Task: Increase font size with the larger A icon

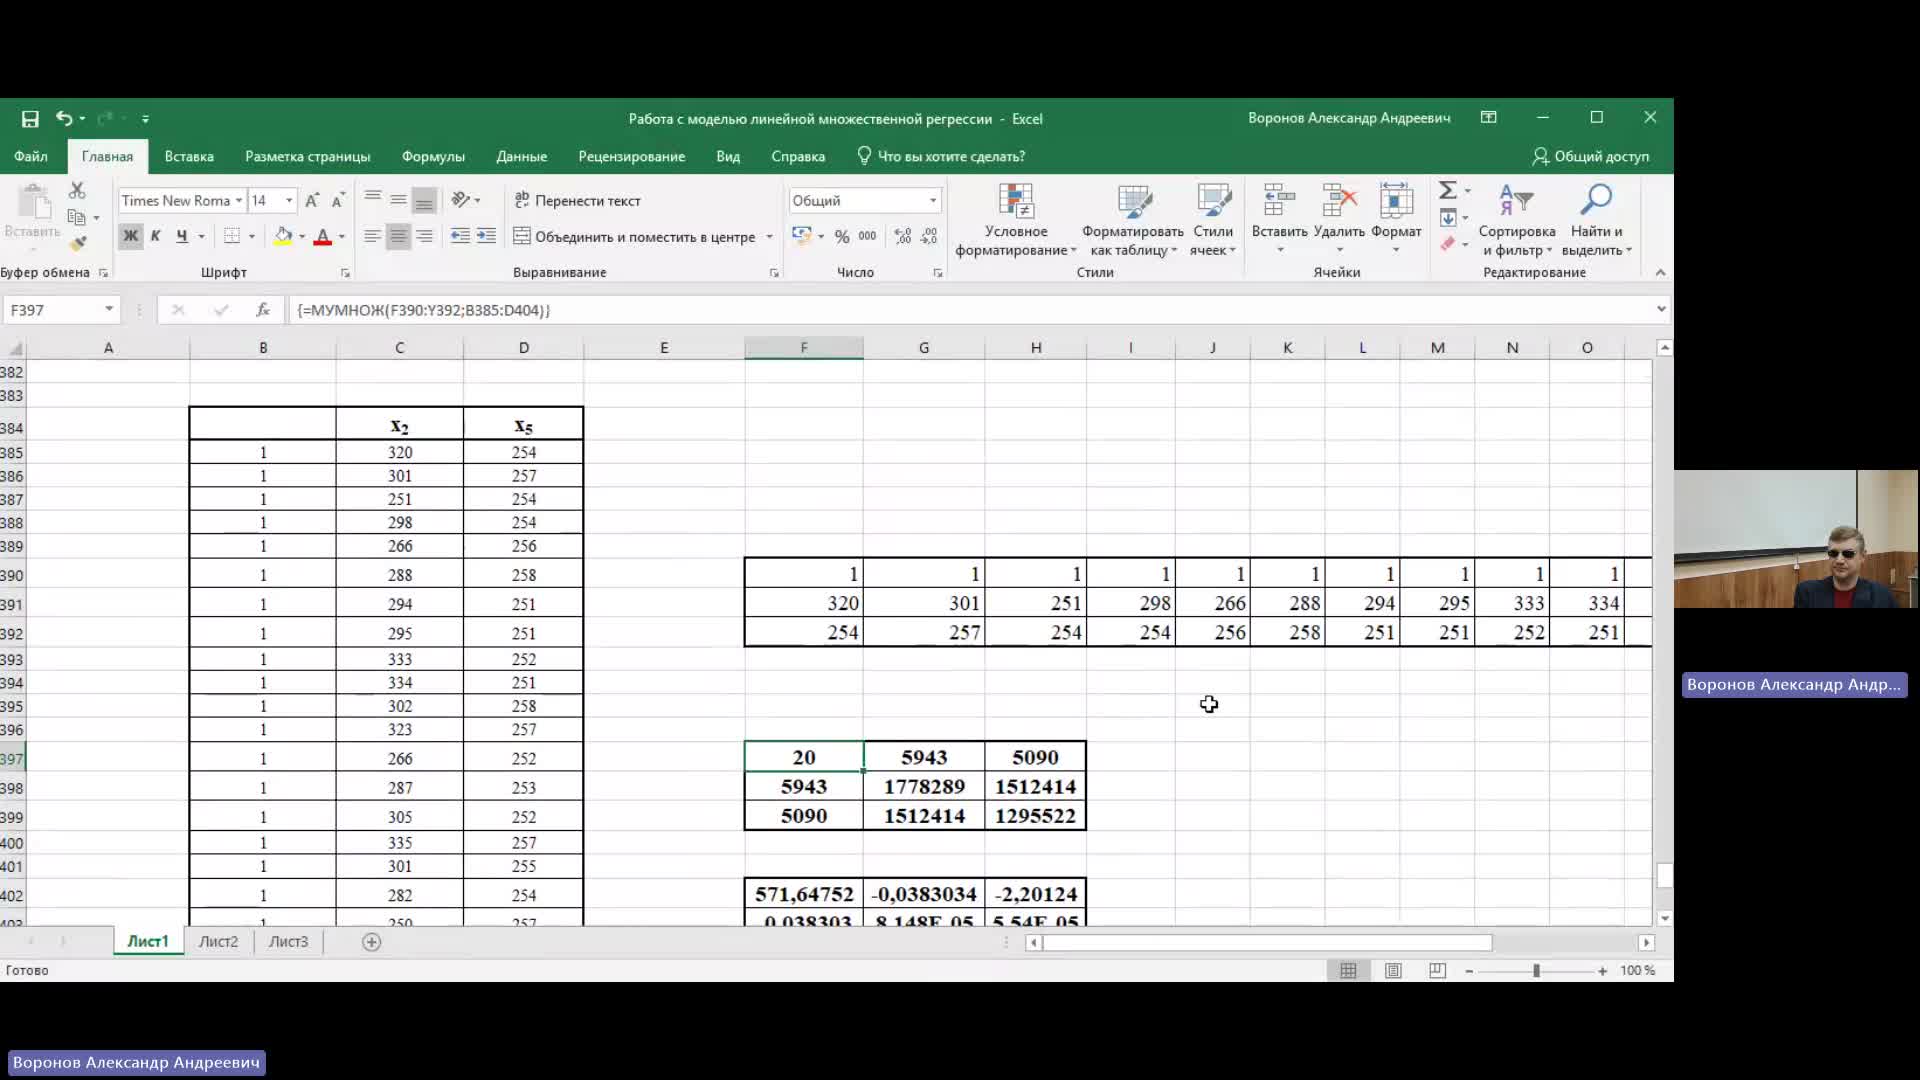Action: pos(312,200)
